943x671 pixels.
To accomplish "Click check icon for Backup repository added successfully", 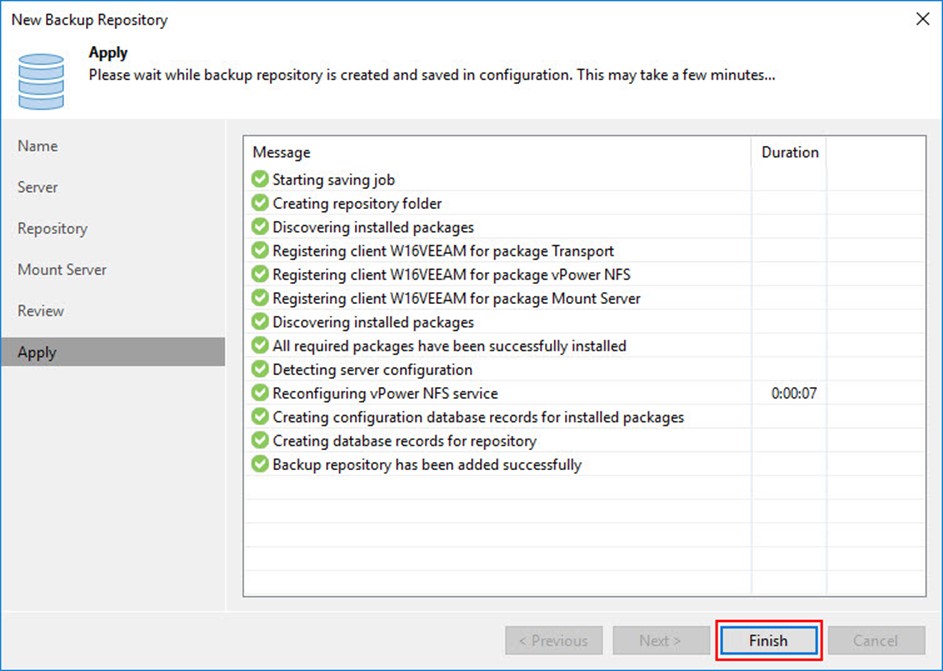I will pos(260,465).
